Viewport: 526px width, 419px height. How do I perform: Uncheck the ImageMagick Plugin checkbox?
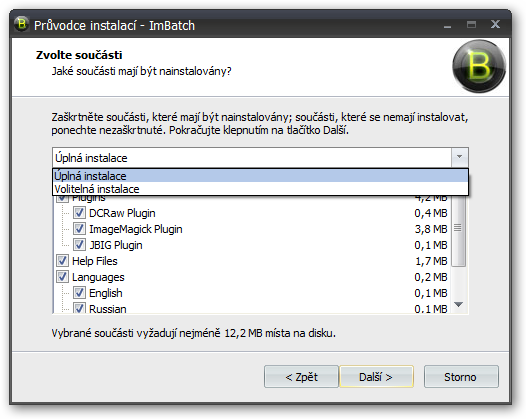point(79,229)
